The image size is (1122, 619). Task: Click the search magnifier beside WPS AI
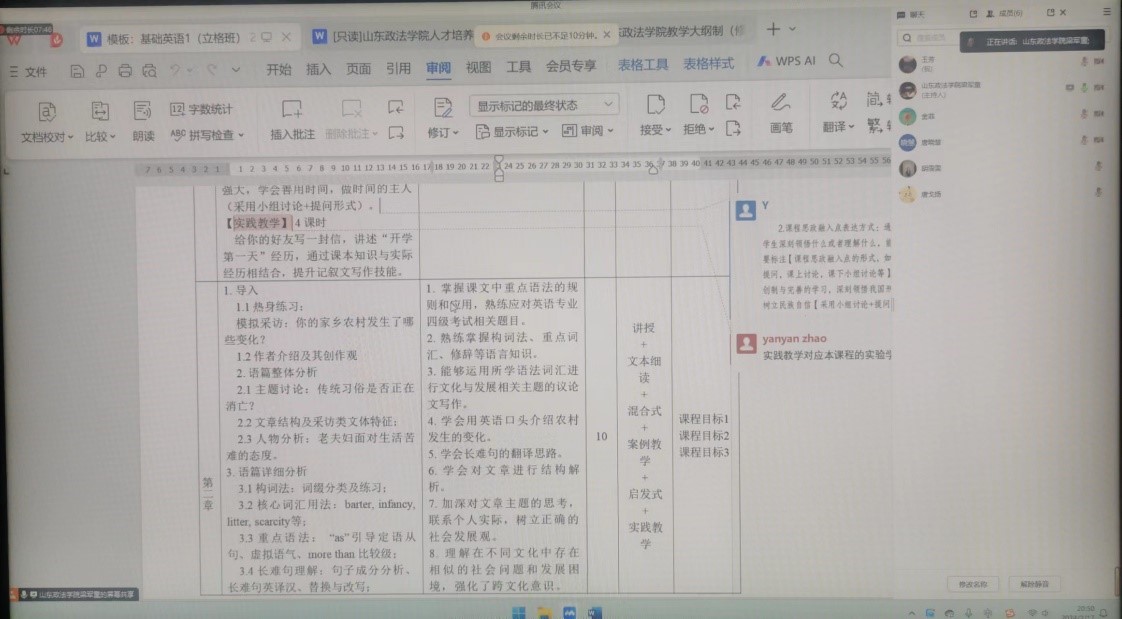click(836, 61)
